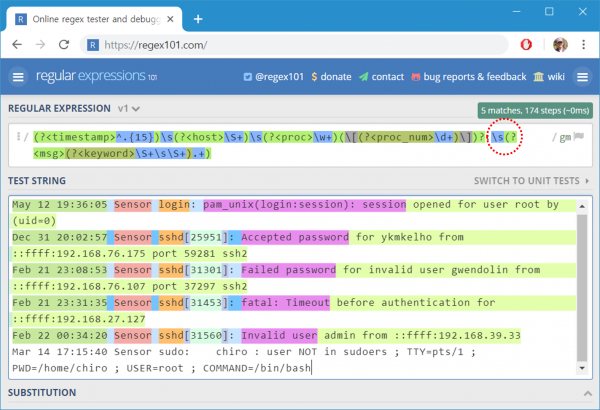The width and height of the screenshot is (600, 410).
Task: Click the browser forward button
Action: 40,45
